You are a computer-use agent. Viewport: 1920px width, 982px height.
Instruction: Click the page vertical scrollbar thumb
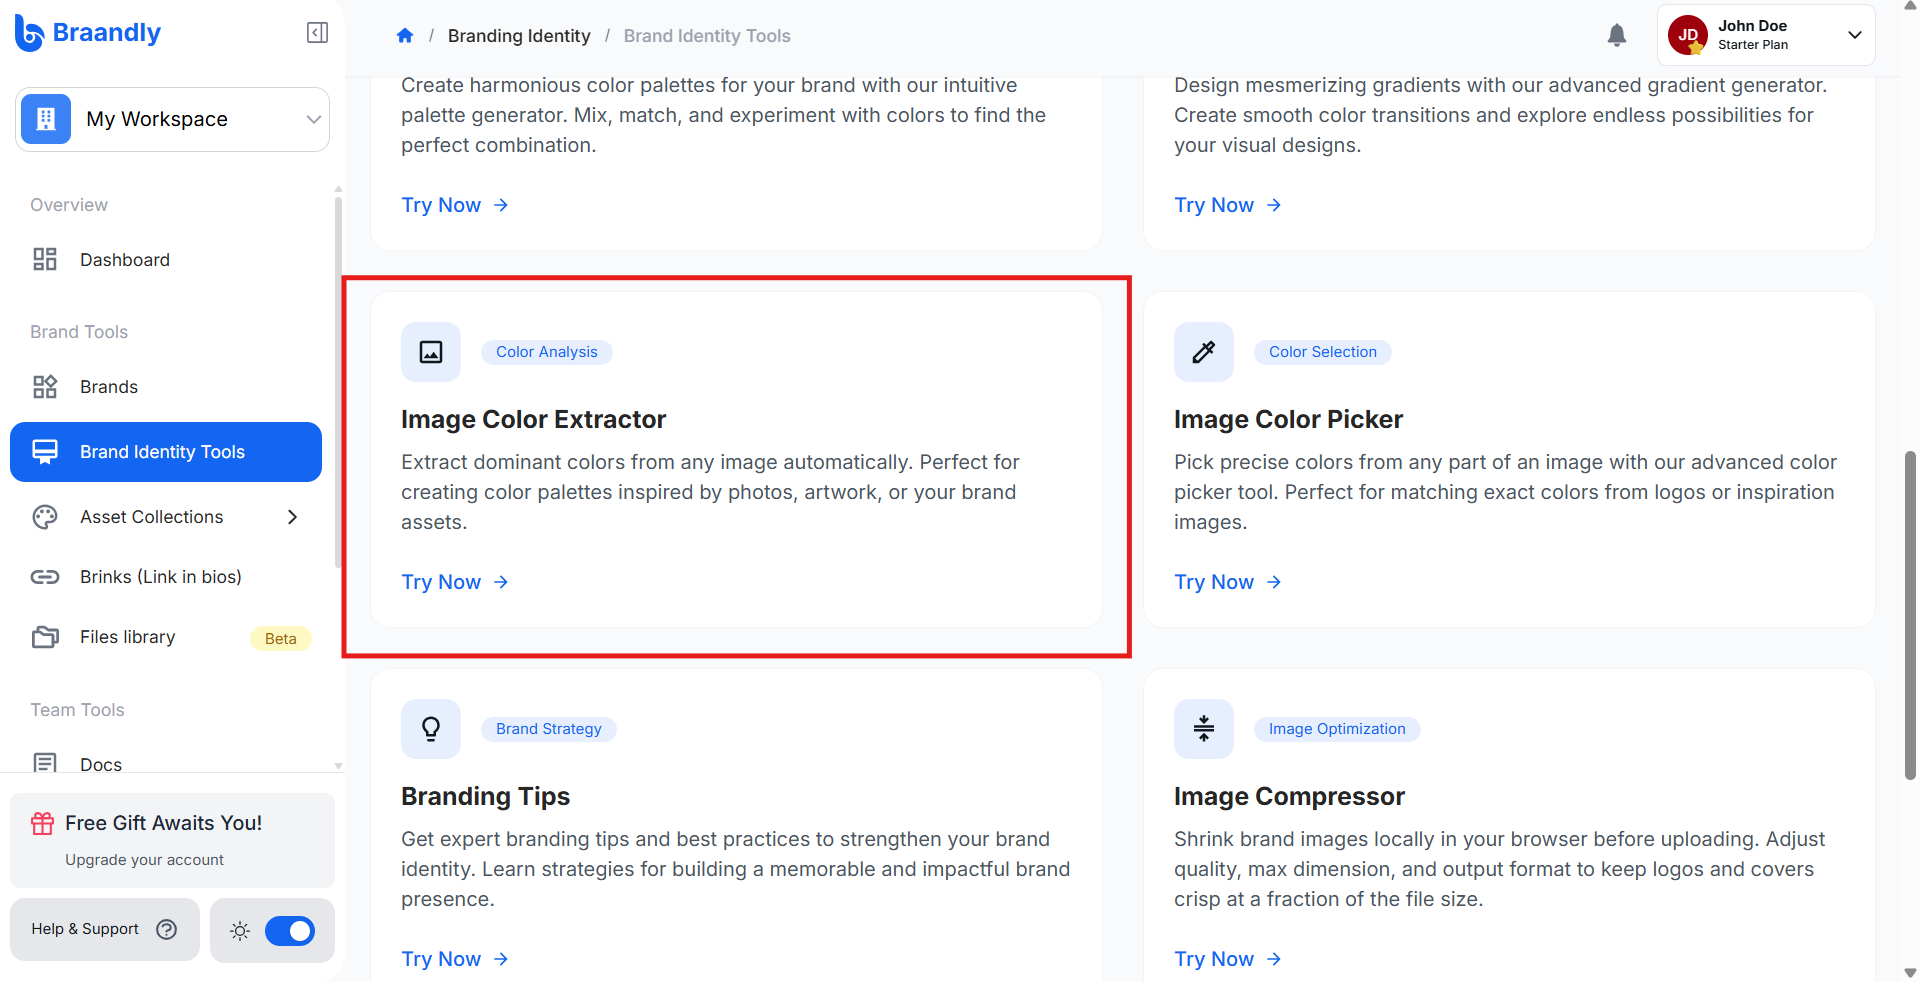pos(1910,615)
